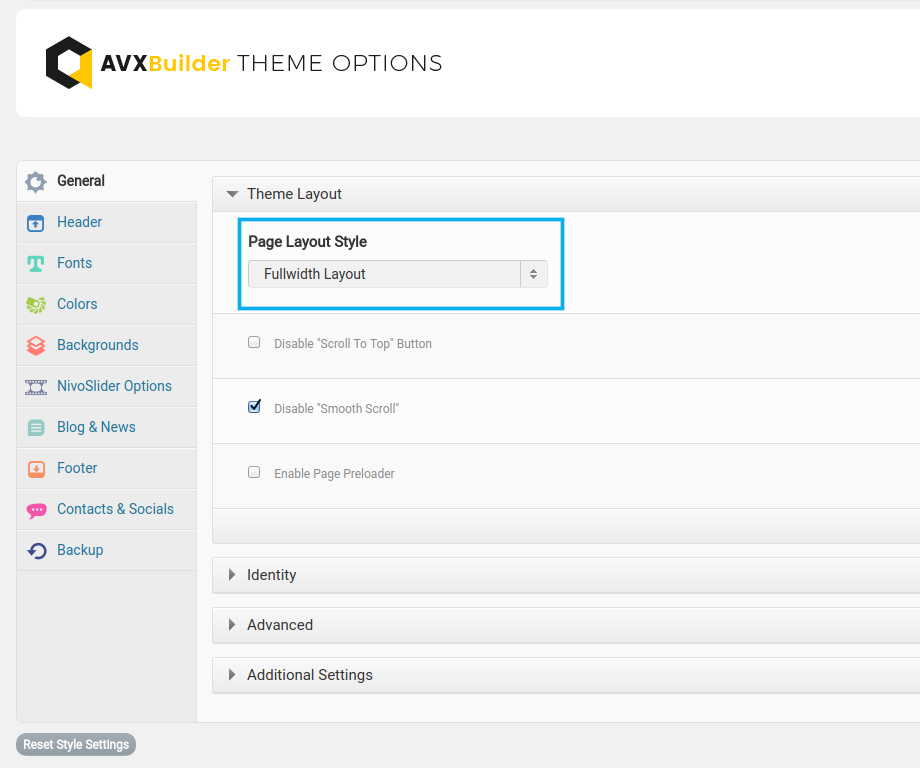Click the General gear icon in sidebar

[x=36, y=182]
